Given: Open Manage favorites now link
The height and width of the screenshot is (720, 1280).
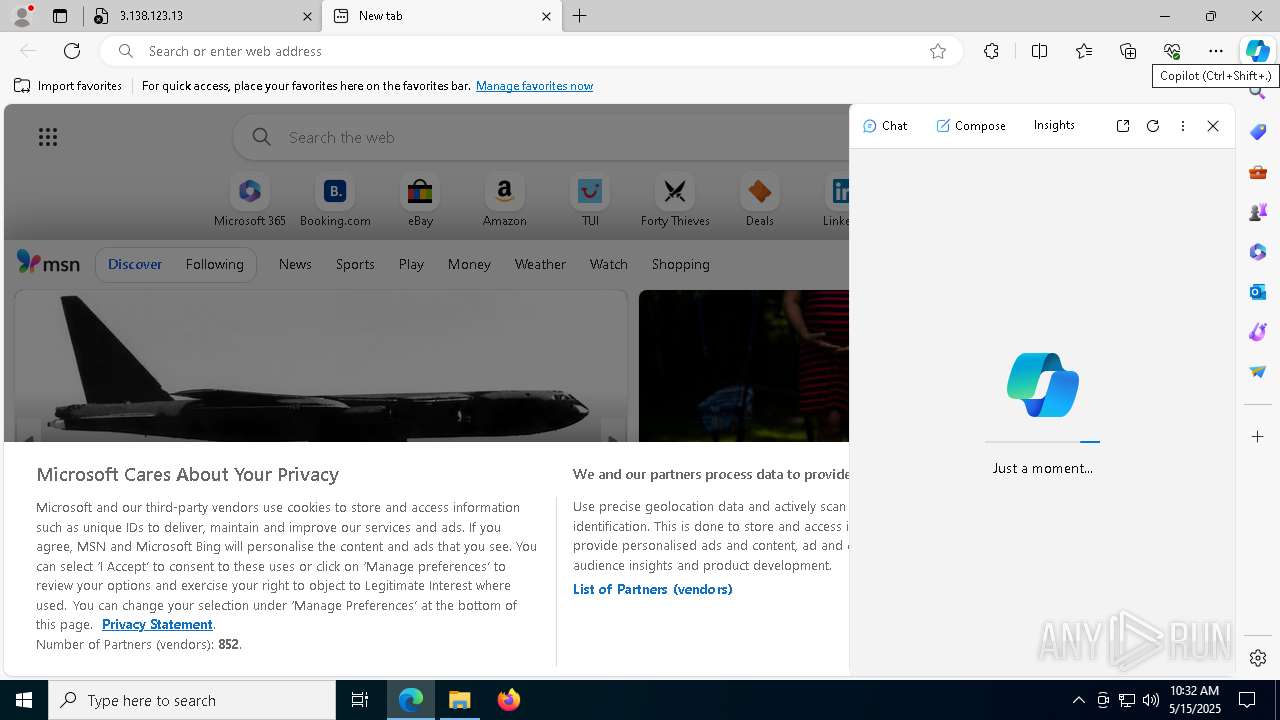Looking at the screenshot, I should tap(534, 86).
